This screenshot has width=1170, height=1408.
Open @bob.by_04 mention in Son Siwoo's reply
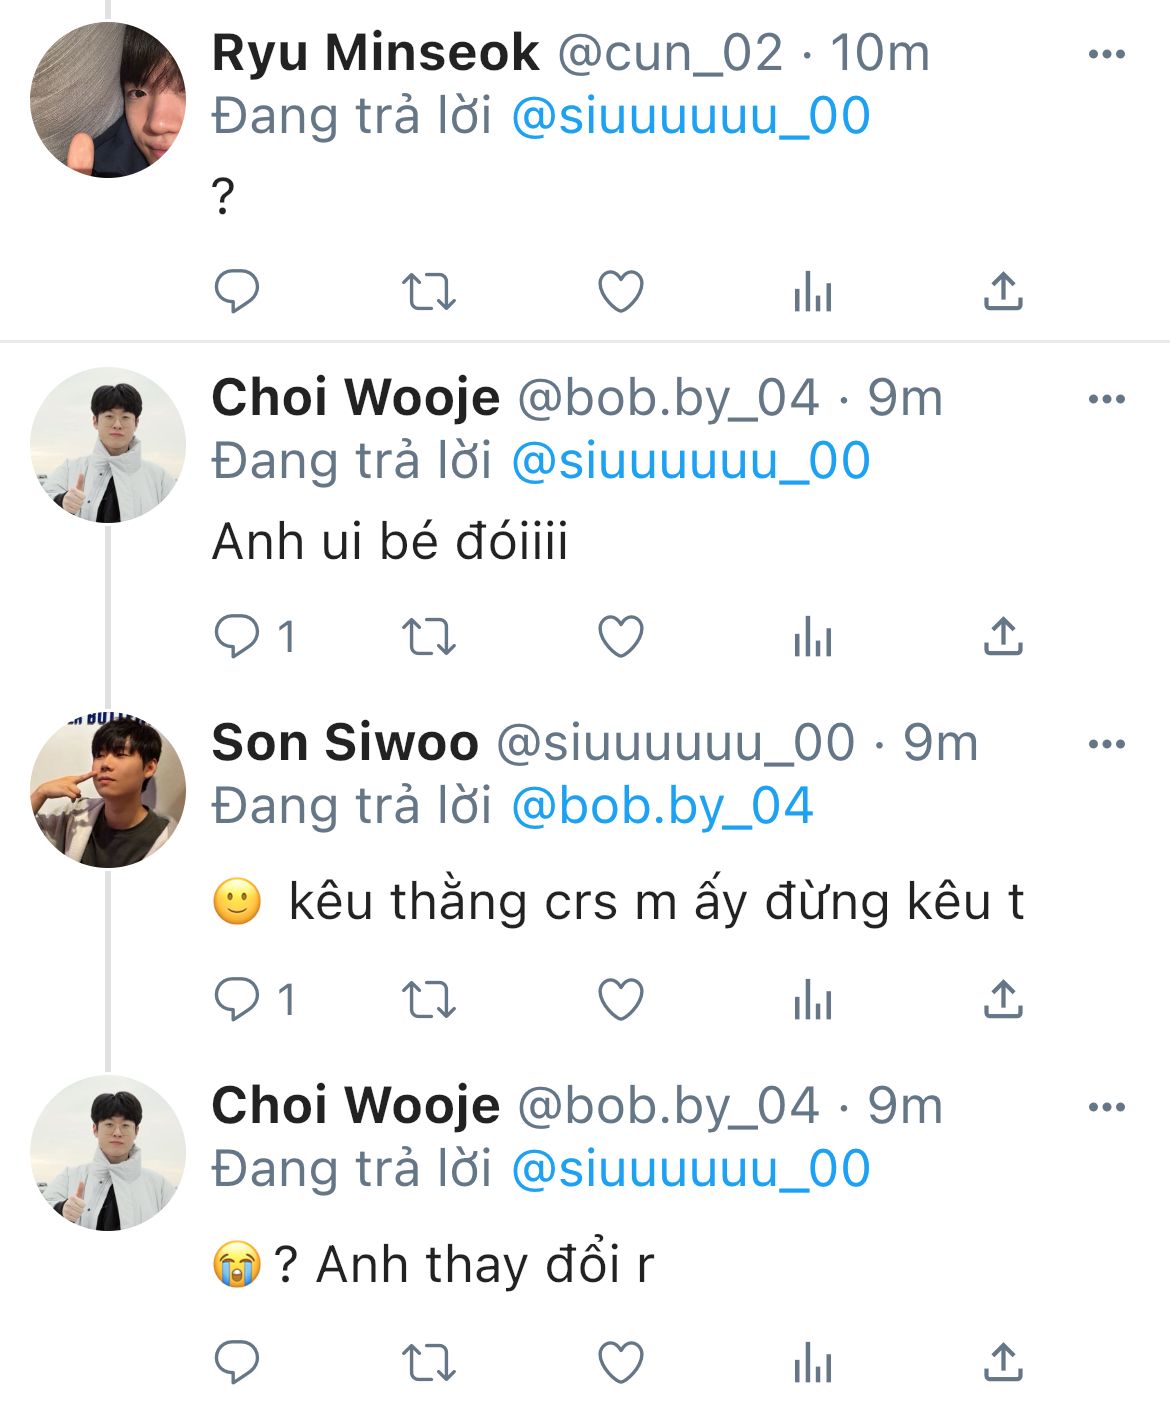coord(662,807)
